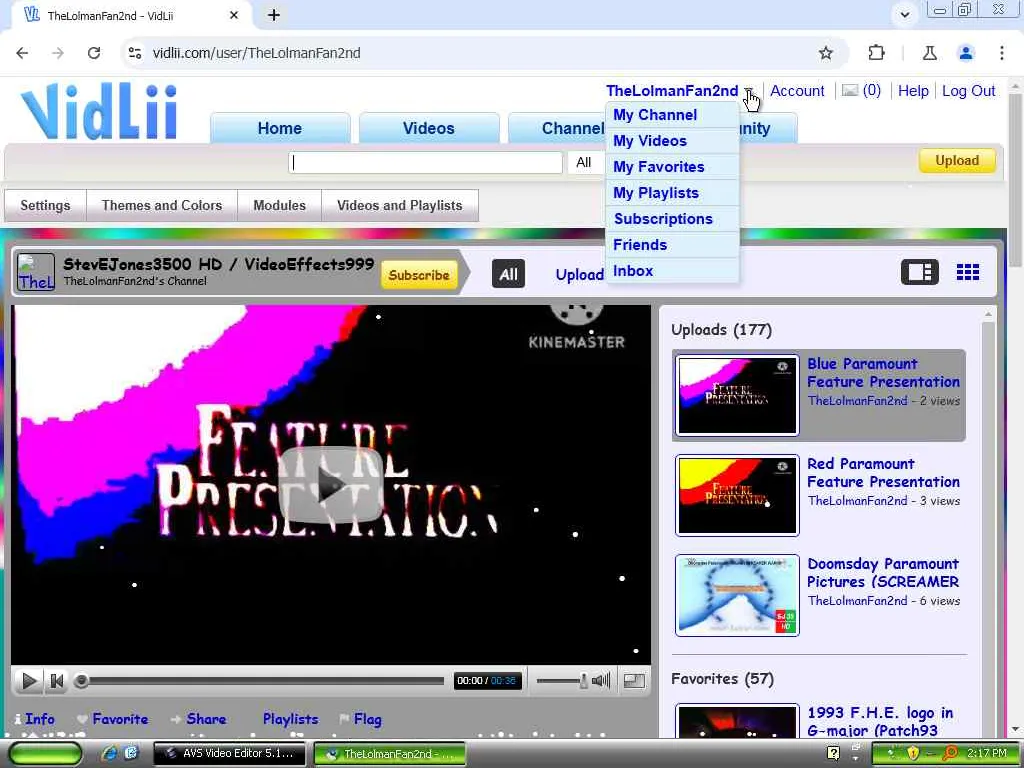The width and height of the screenshot is (1024, 768).
Task: Switch to the grid view layout icon
Action: click(x=967, y=272)
